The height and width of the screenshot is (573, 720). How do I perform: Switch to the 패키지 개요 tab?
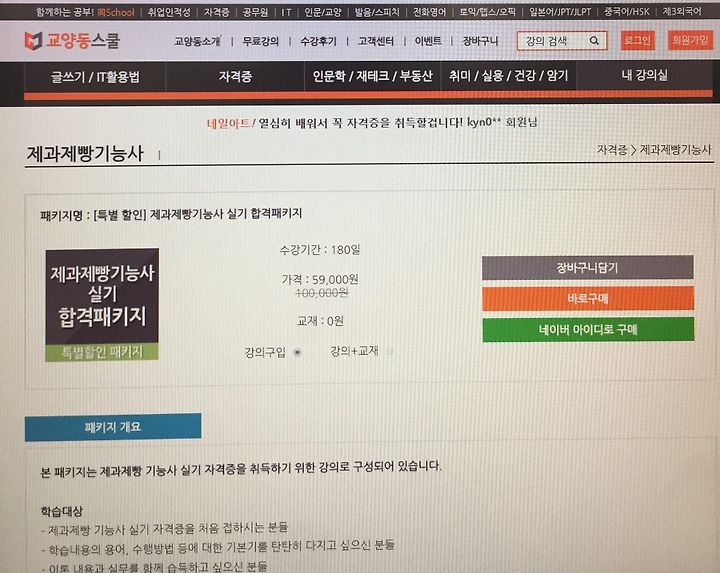[x=113, y=427]
